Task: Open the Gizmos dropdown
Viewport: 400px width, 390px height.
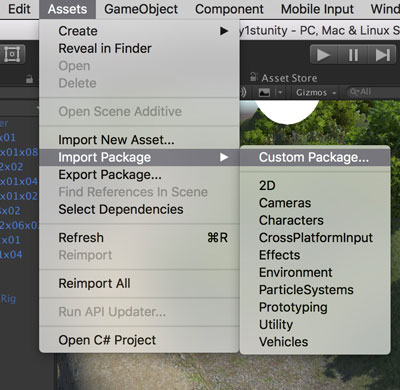Action: [315, 92]
